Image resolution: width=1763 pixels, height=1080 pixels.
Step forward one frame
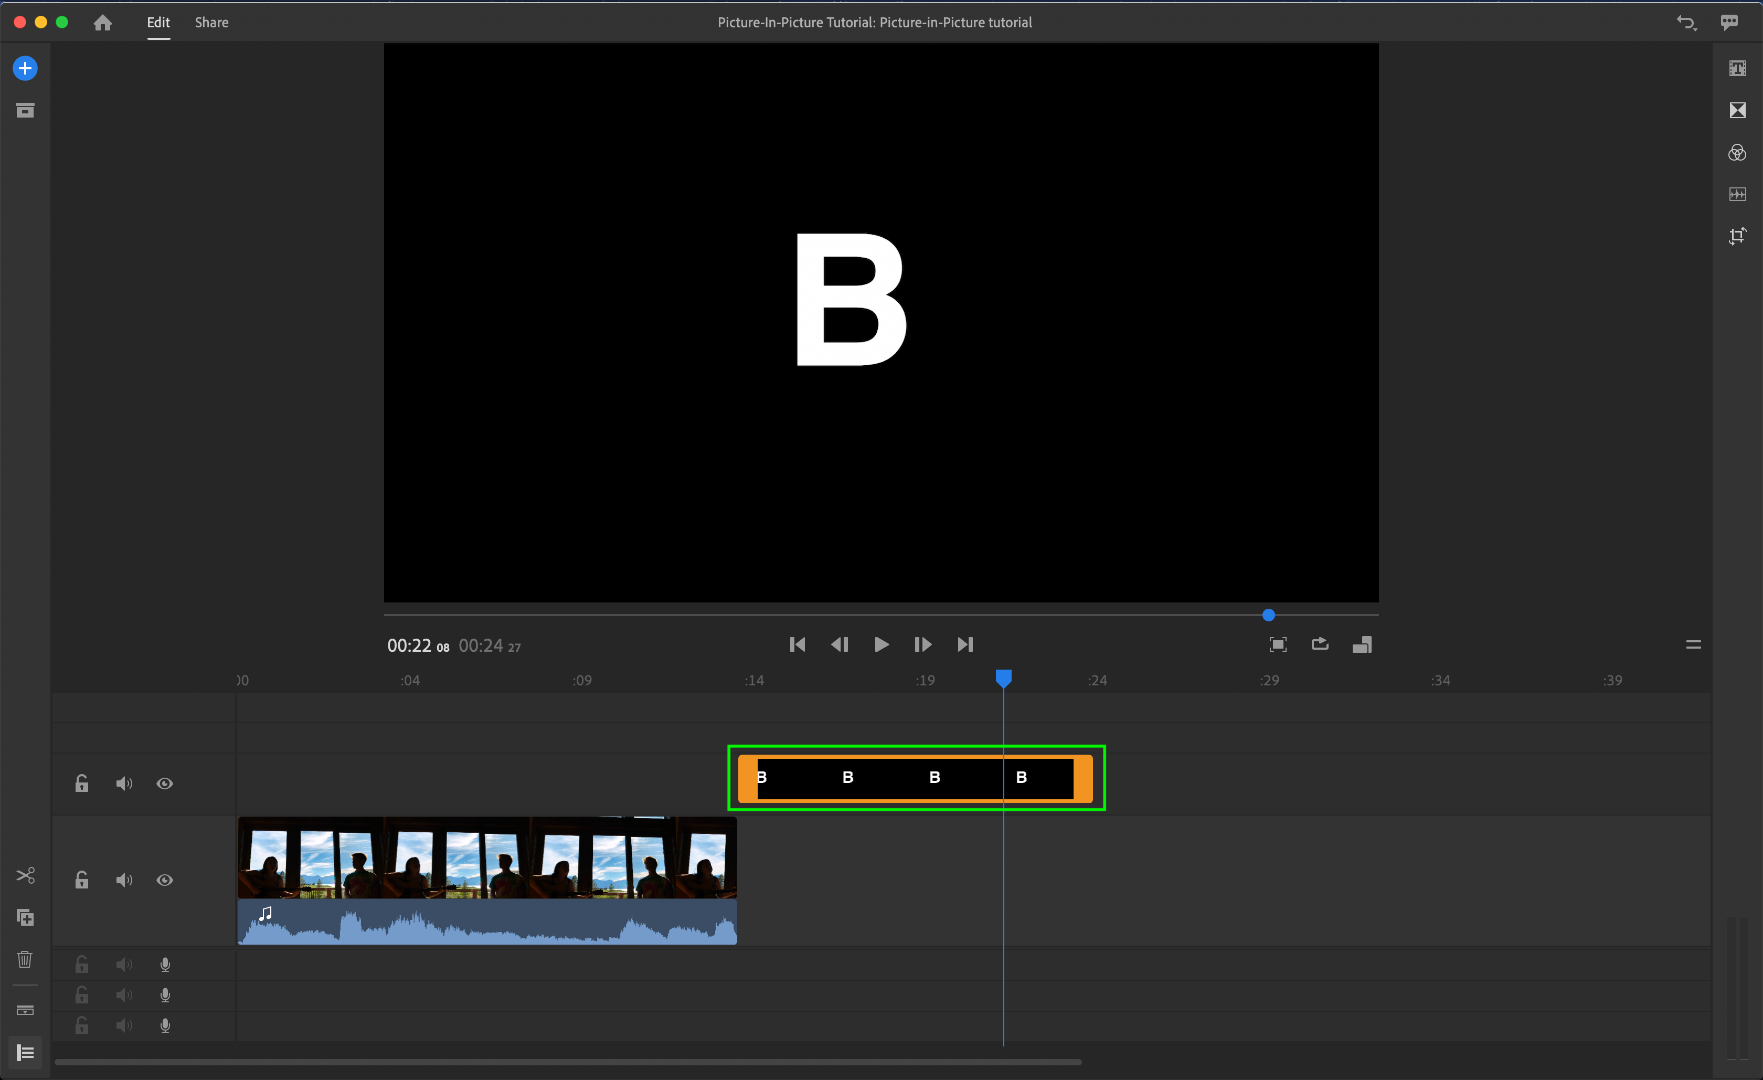coord(923,645)
